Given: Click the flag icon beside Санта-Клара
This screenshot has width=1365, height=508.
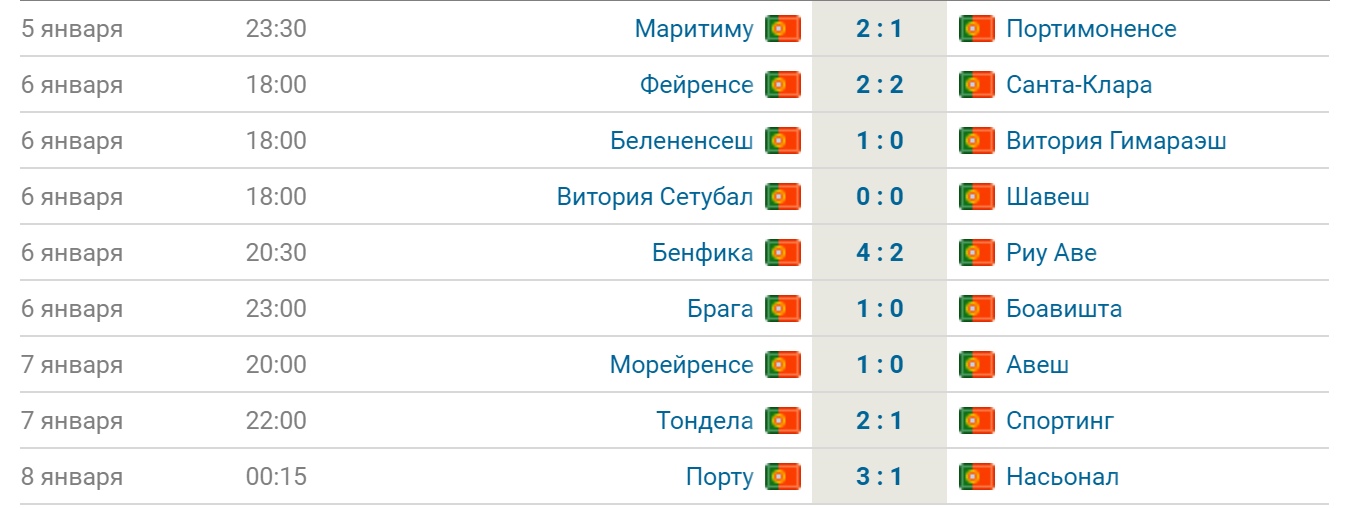Looking at the screenshot, I should click(977, 85).
